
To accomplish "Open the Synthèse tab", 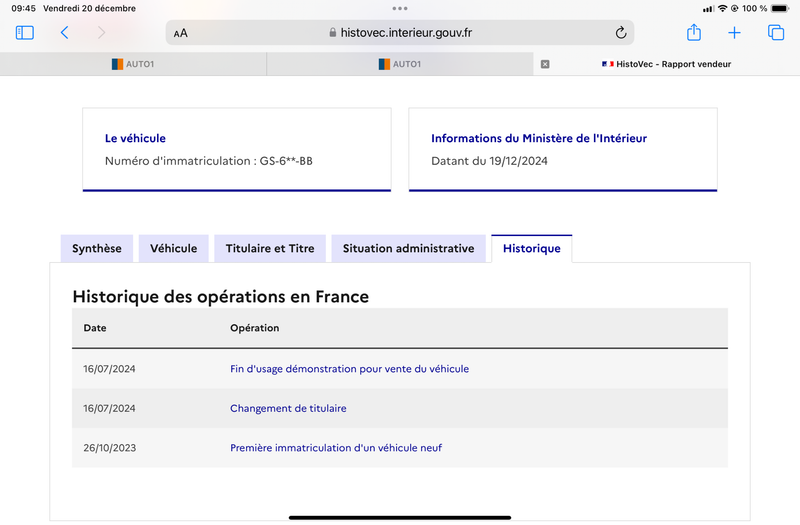I will tap(97, 248).
